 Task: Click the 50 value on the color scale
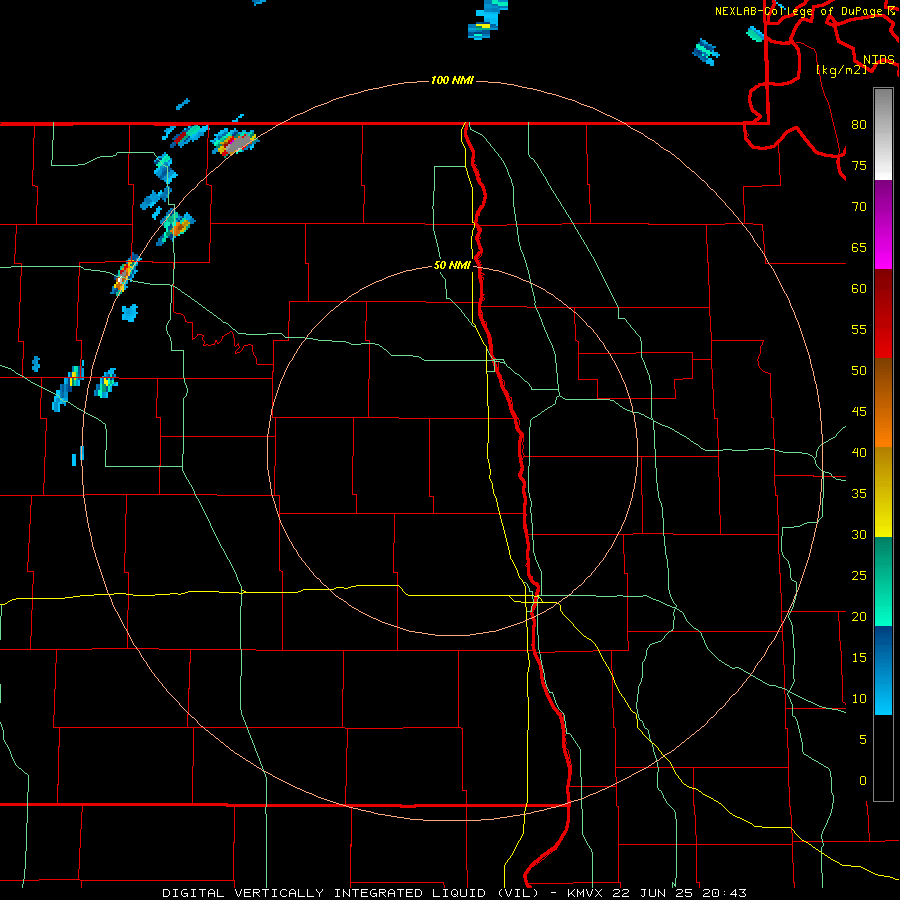click(859, 370)
